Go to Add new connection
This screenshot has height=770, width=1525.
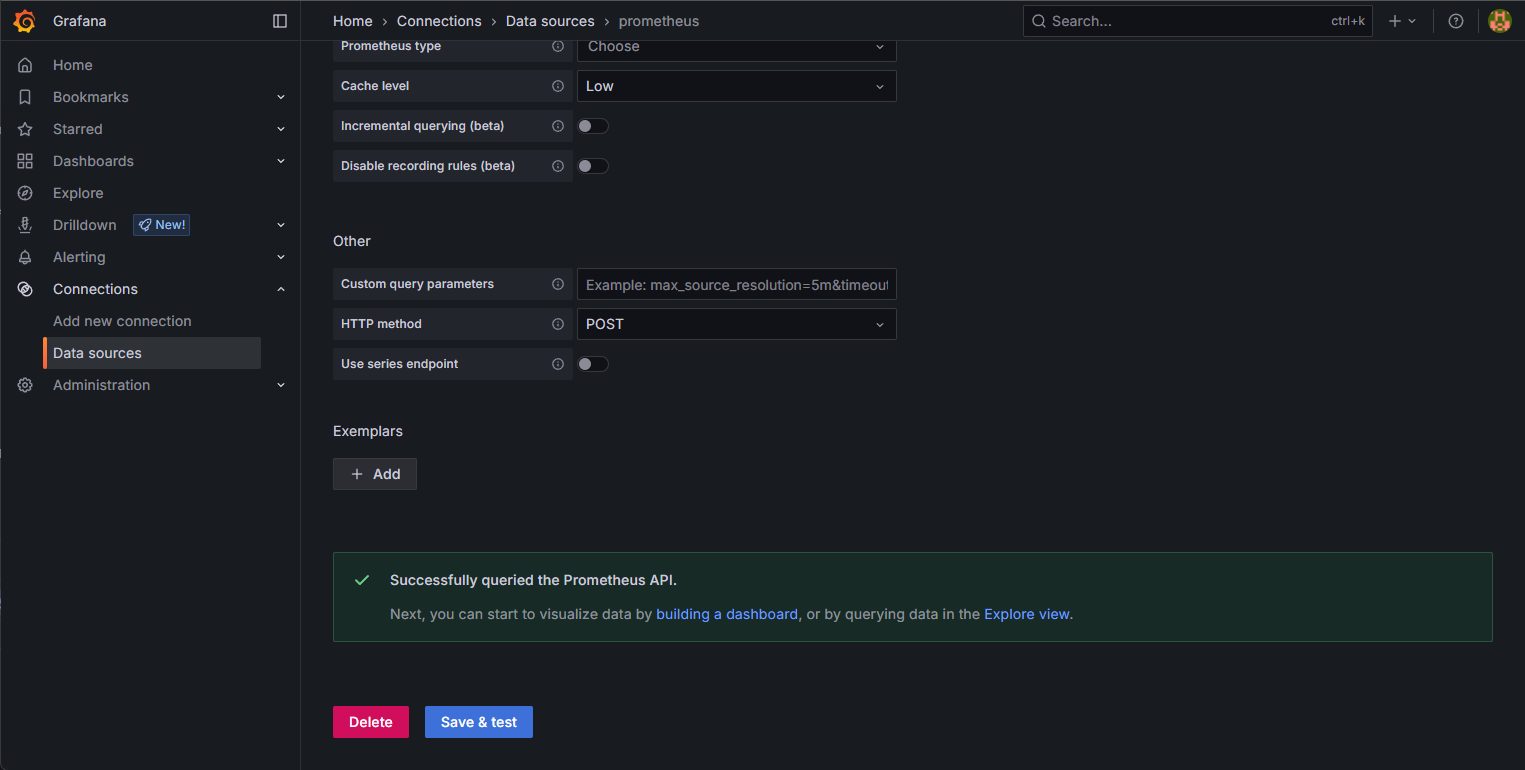[x=122, y=321]
